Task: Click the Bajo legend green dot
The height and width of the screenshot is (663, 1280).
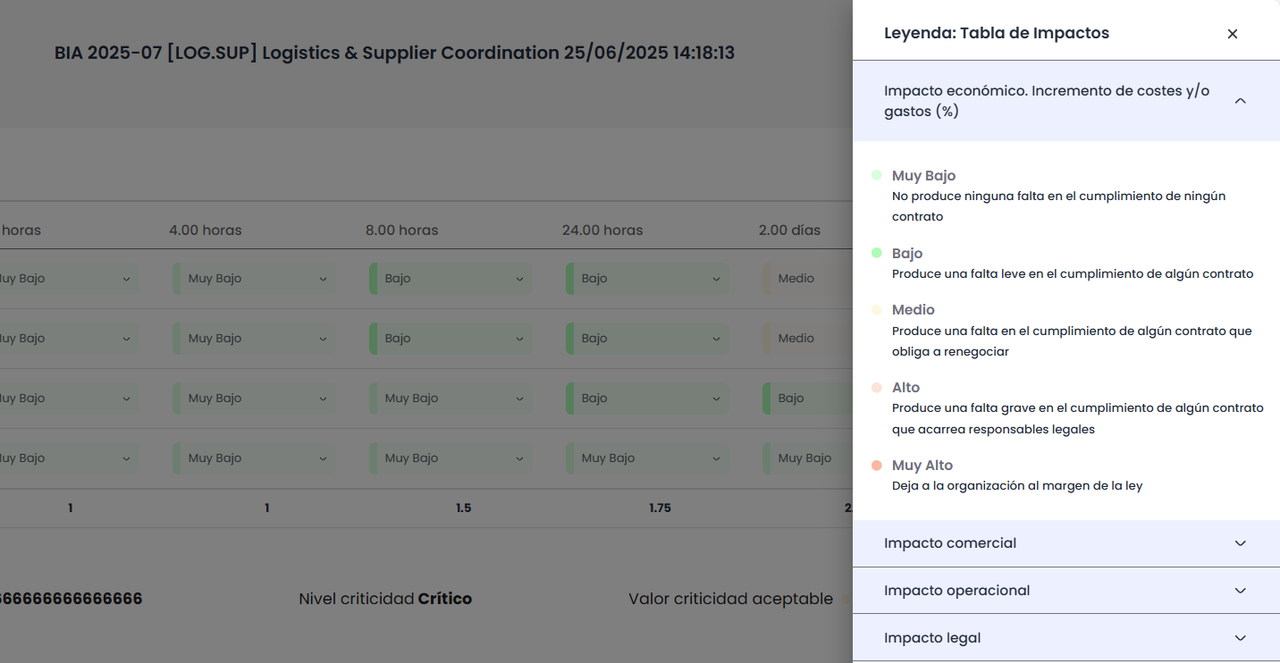Action: 877,253
